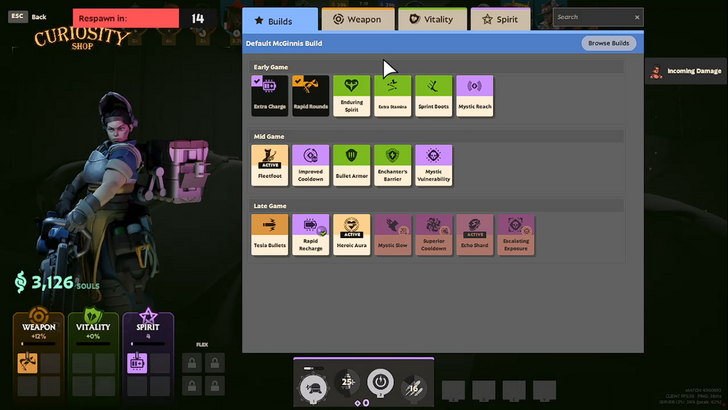
Task: Choose the Bullet Armor item
Action: (x=351, y=165)
